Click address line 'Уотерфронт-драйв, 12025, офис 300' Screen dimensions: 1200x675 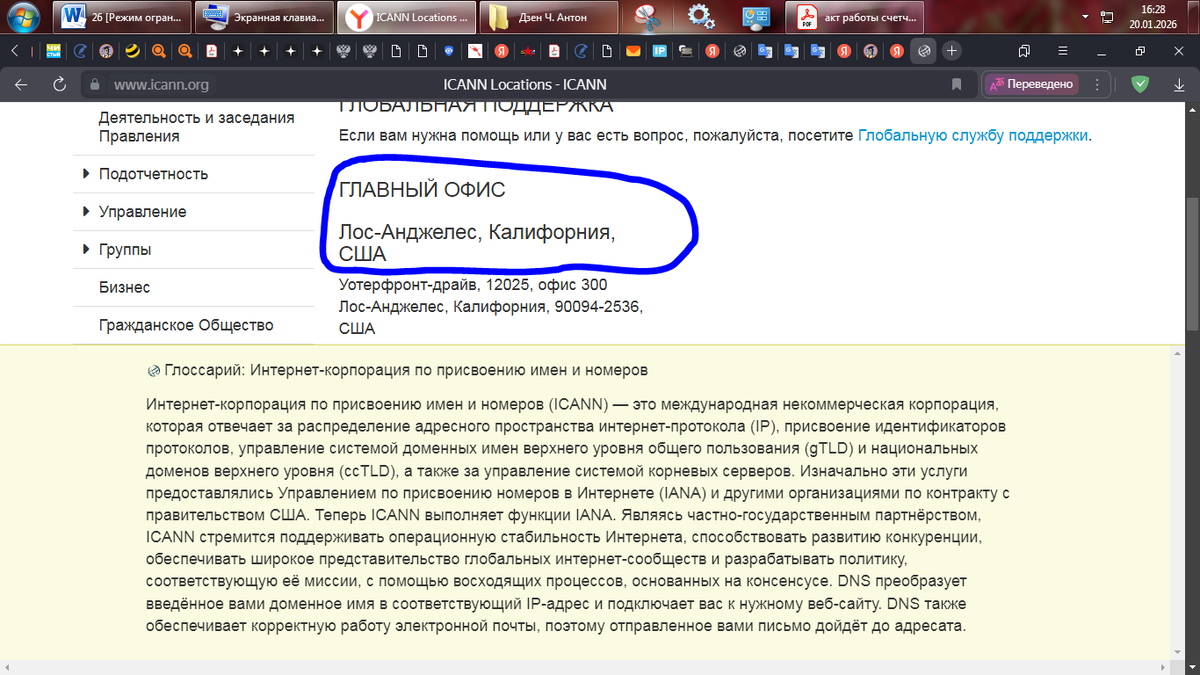[473, 285]
